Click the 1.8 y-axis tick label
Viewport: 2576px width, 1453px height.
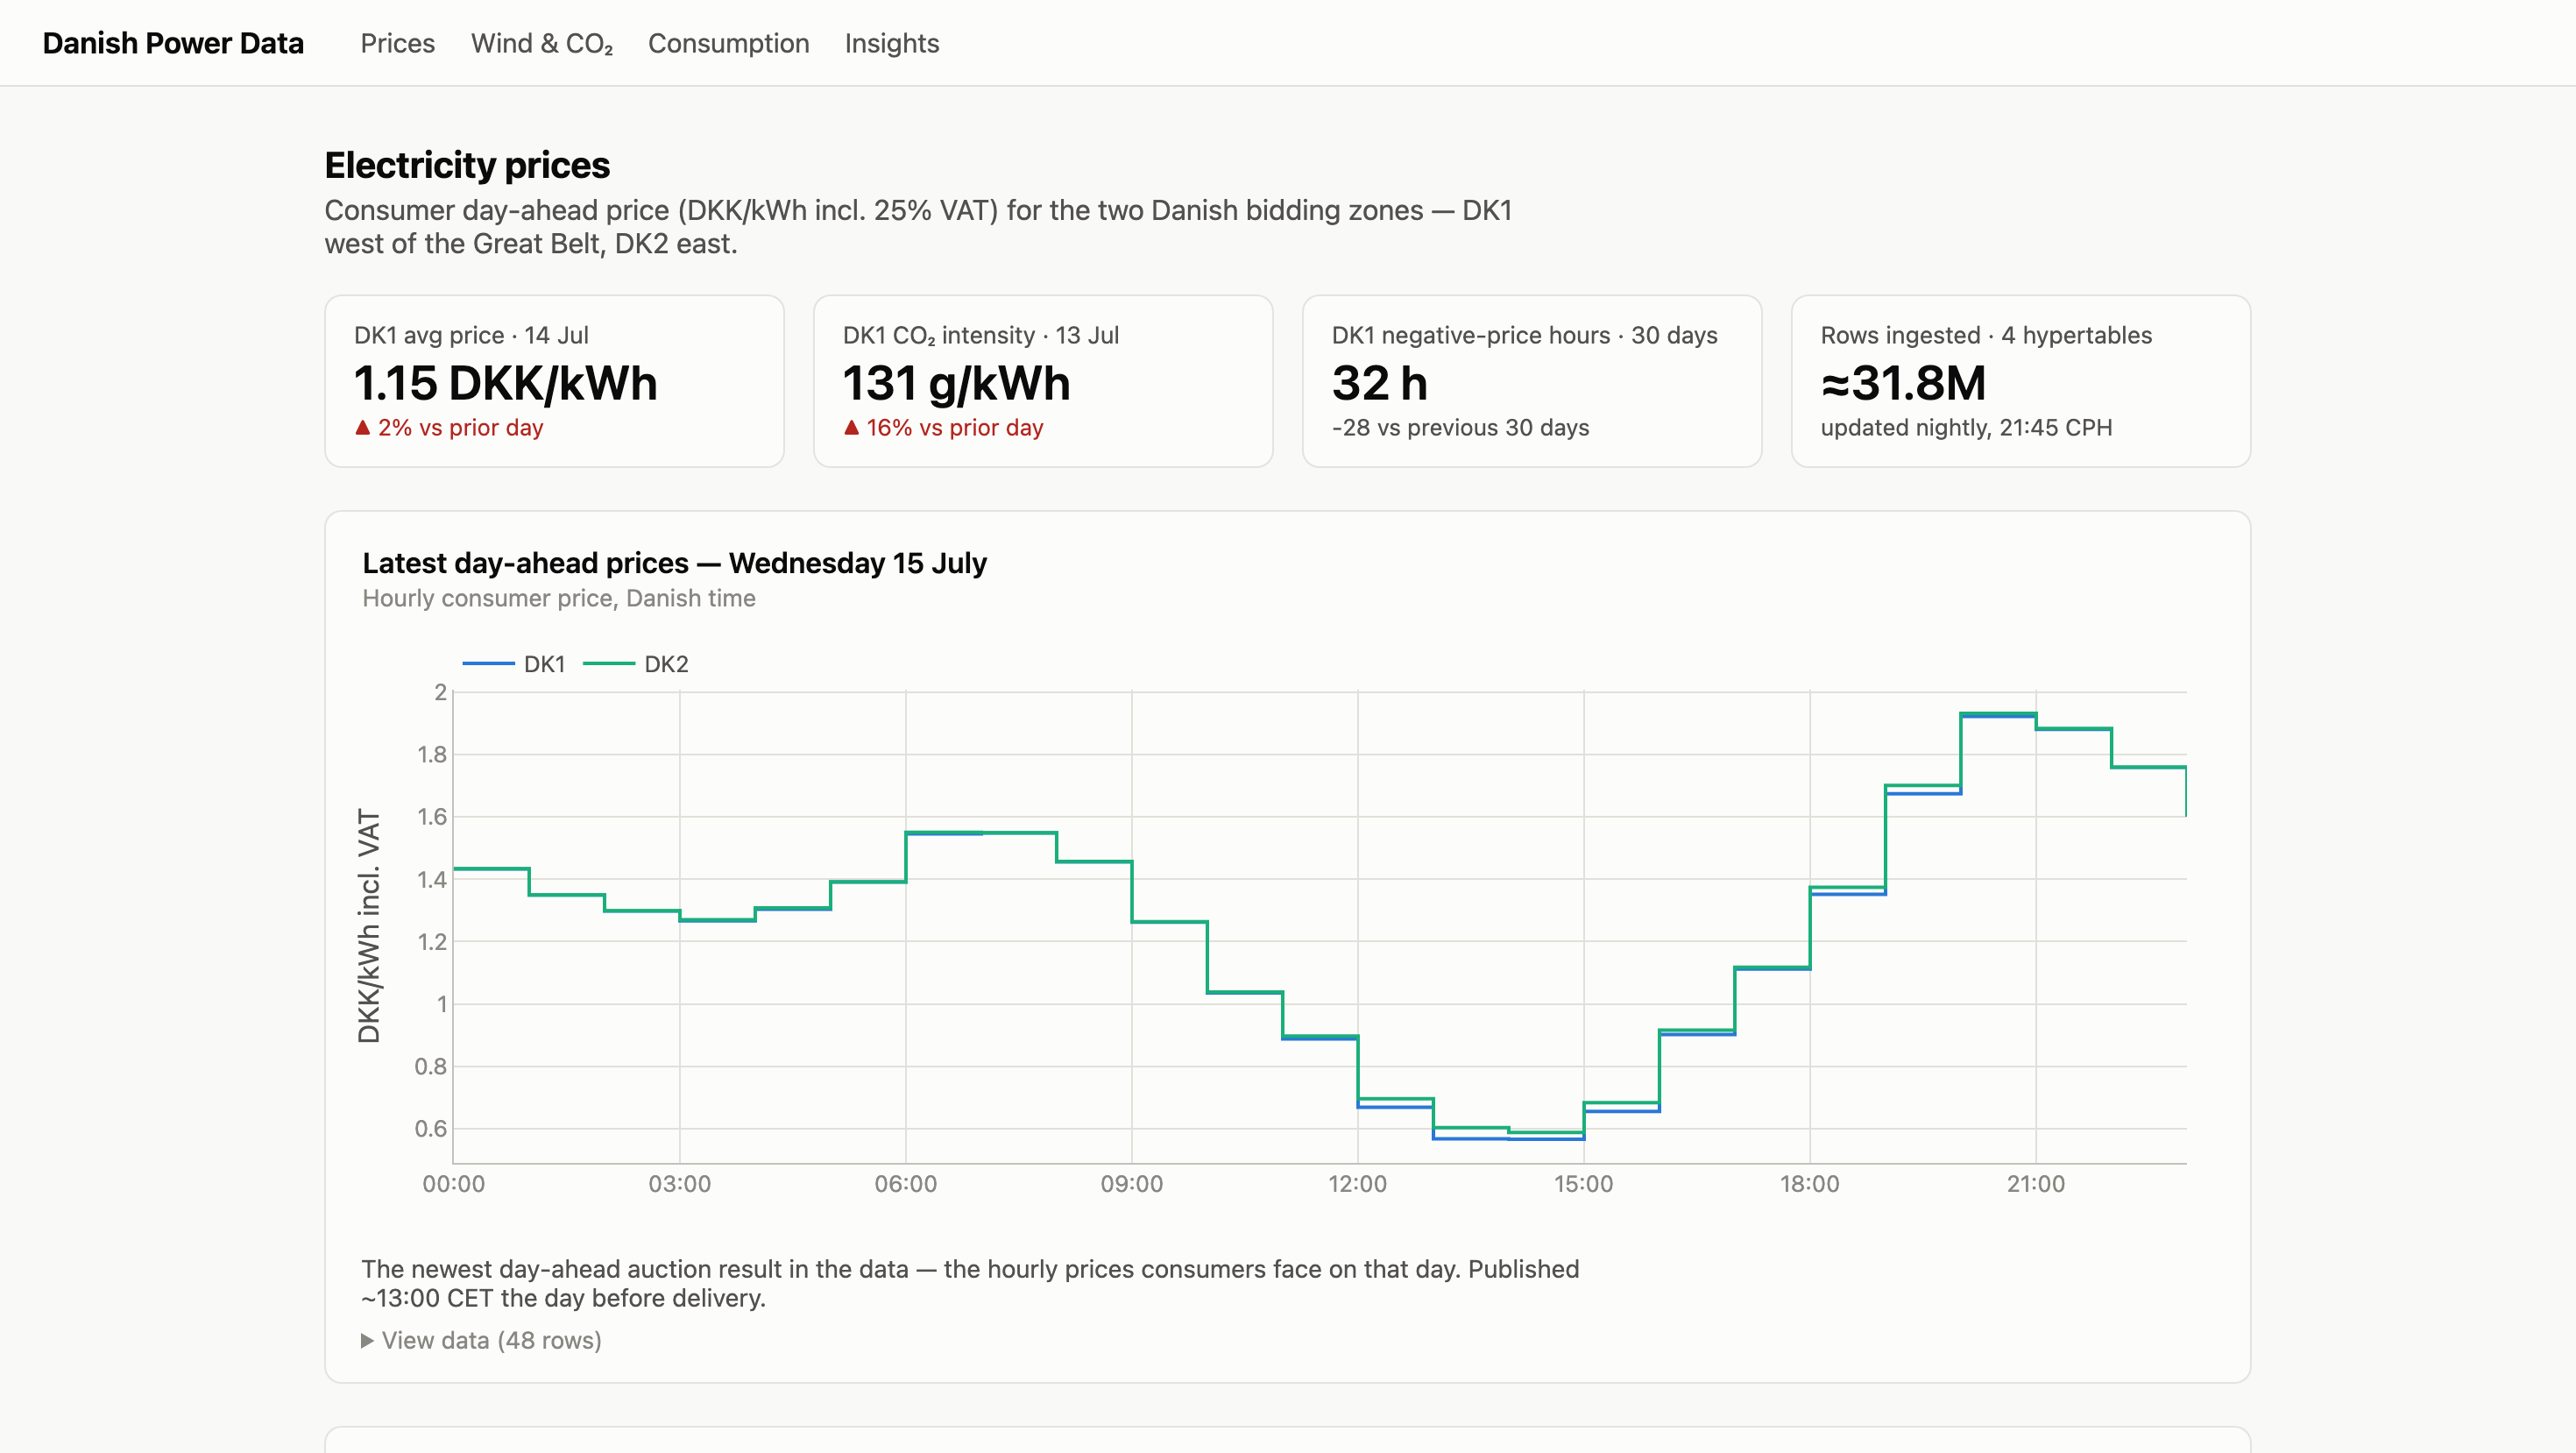point(432,754)
